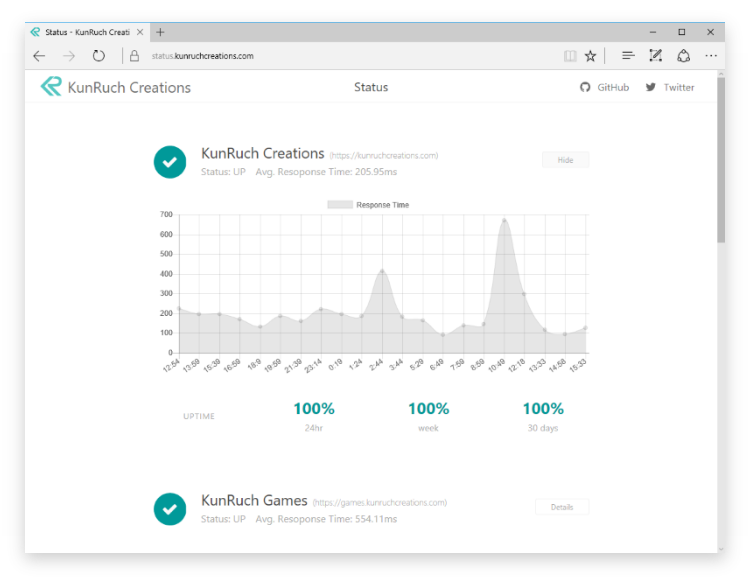
Task: Select the Status - KunRuch Creati tab
Action: click(x=87, y=32)
